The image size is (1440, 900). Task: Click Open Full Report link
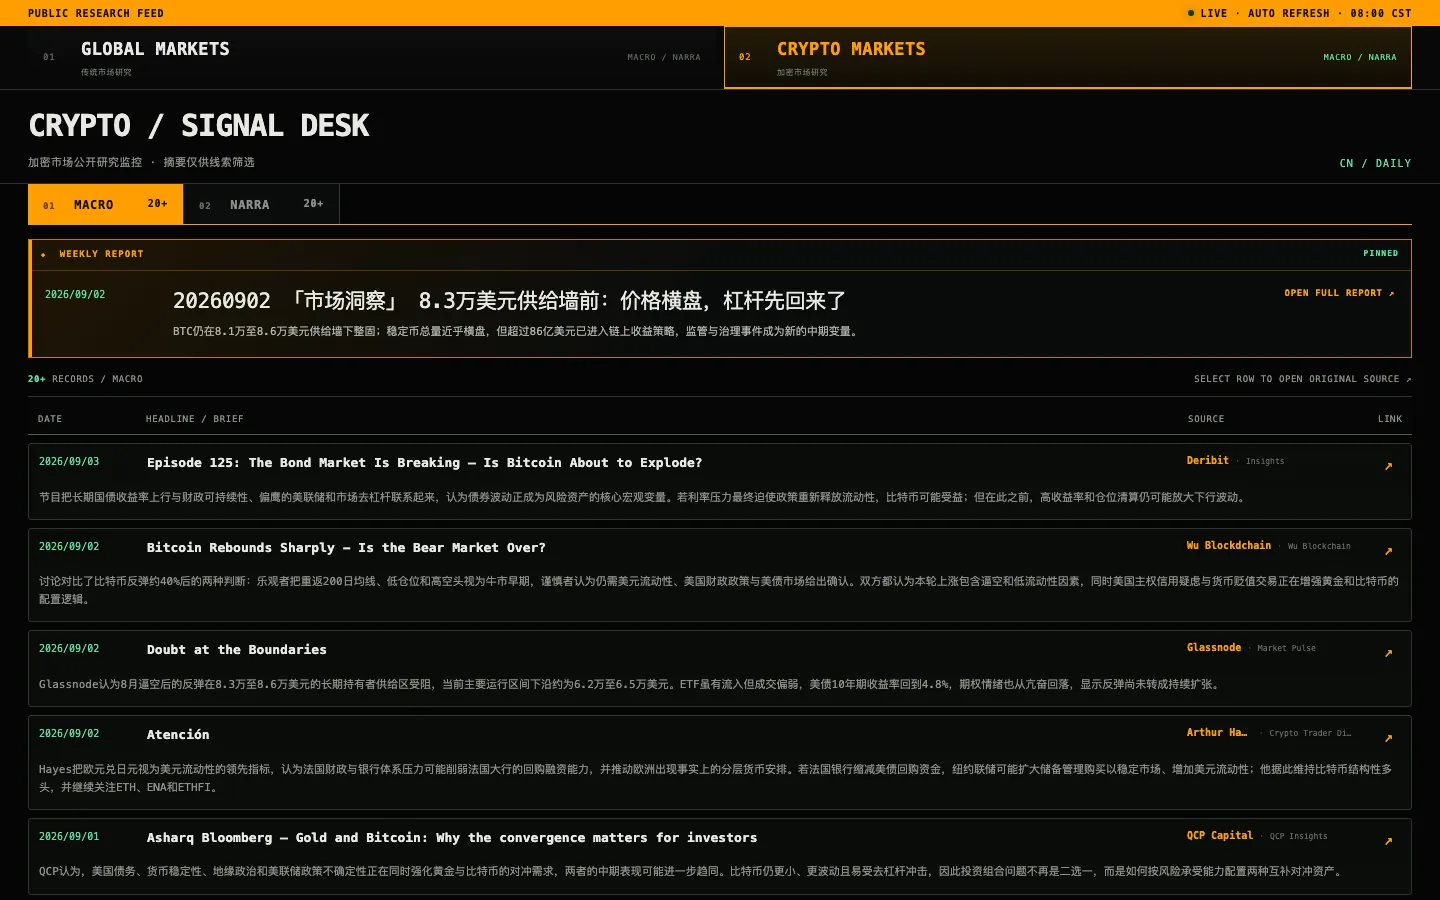click(1339, 293)
